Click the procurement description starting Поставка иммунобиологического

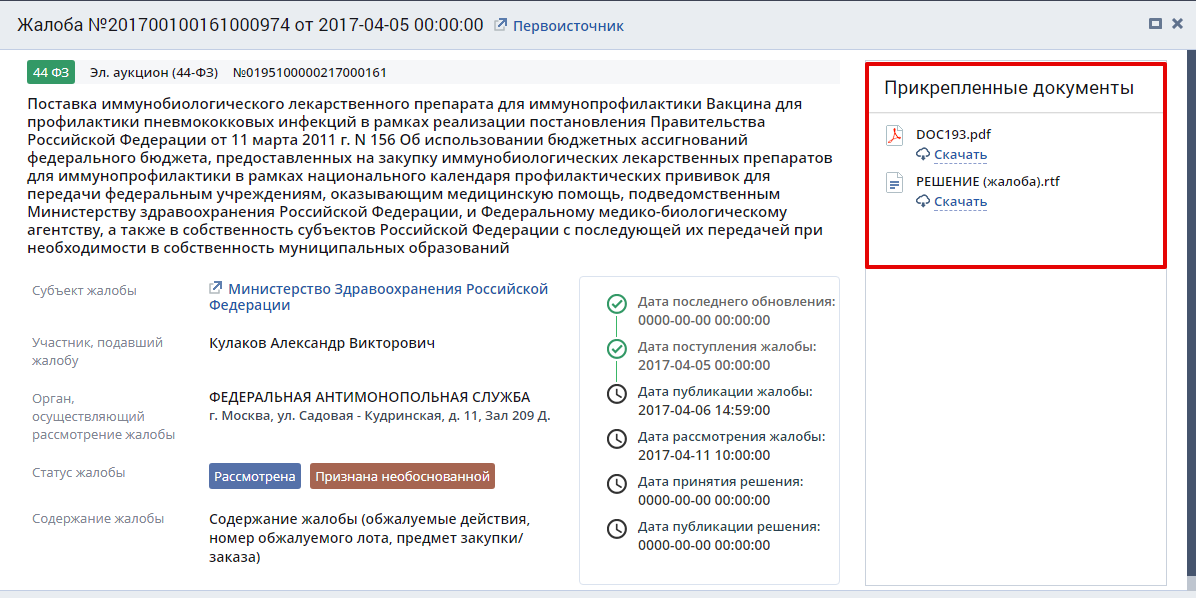(429, 176)
